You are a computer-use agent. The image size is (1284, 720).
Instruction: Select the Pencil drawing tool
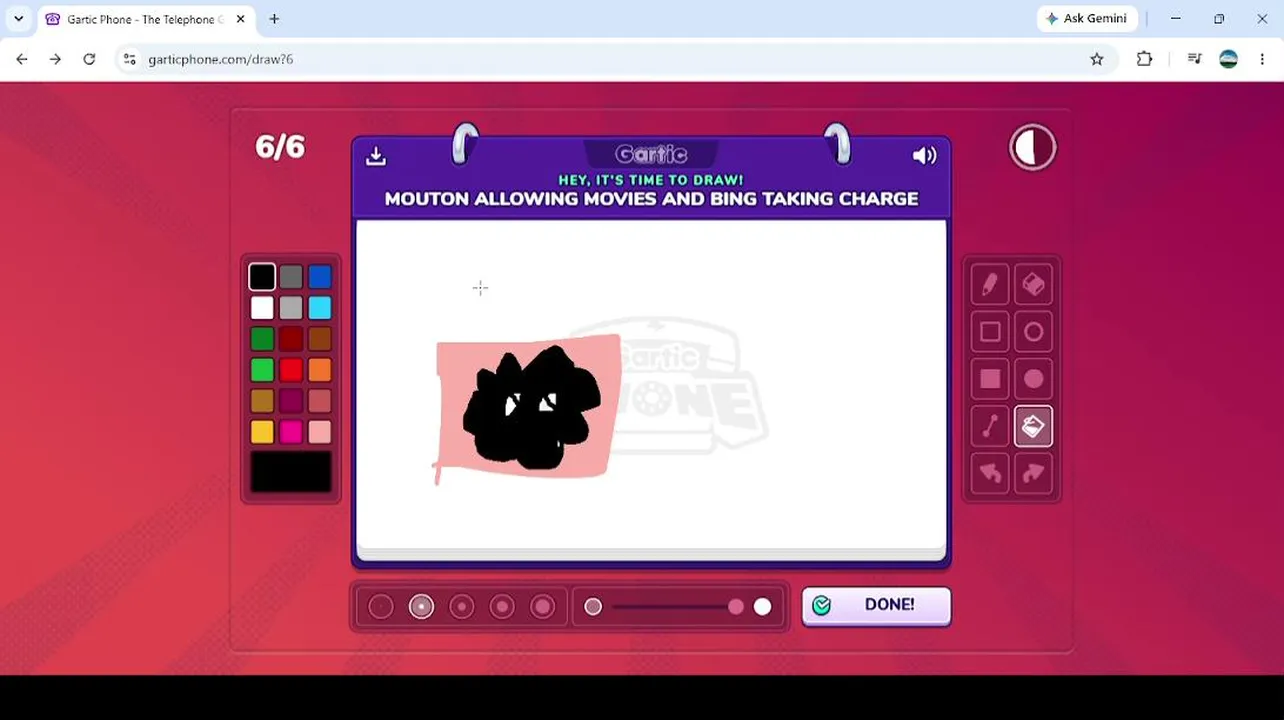990,285
